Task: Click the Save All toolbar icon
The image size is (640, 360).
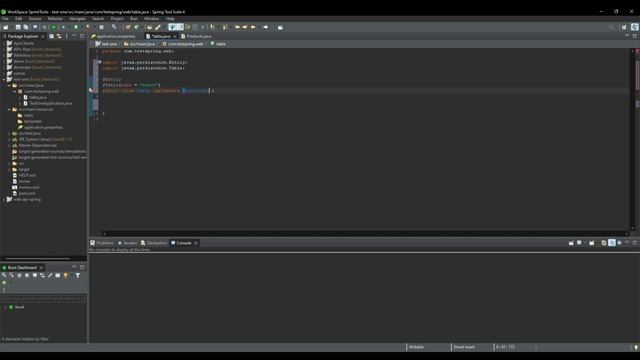Action: pos(26,27)
